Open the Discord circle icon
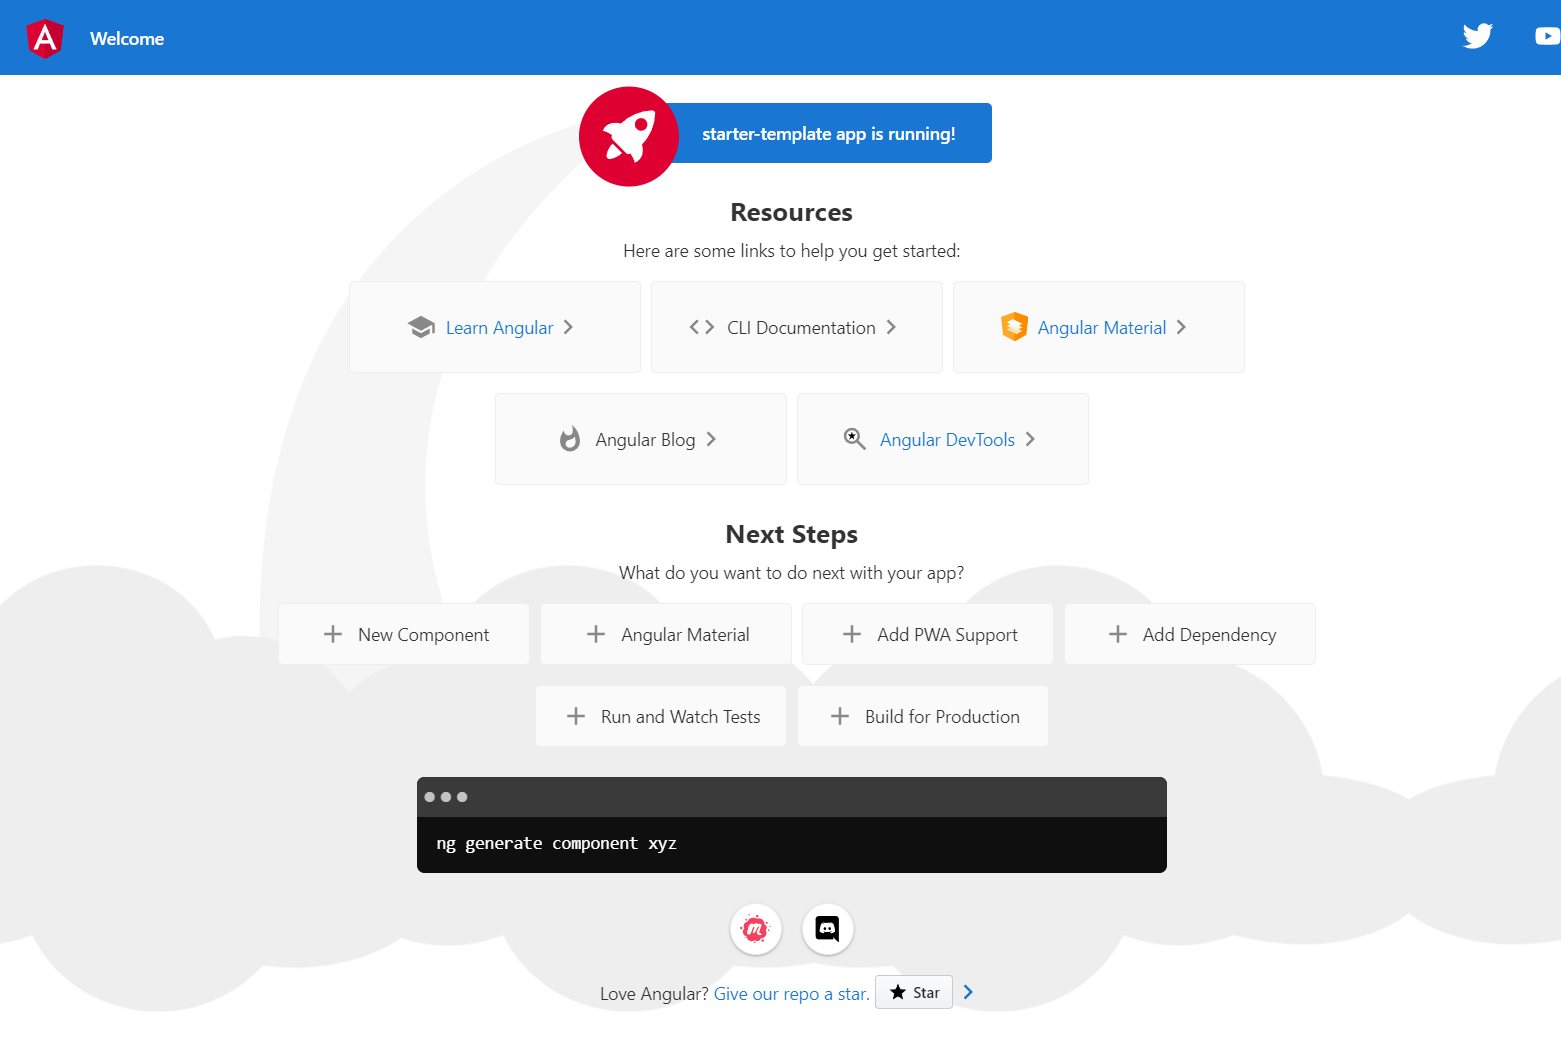The image size is (1561, 1049). pos(828,929)
